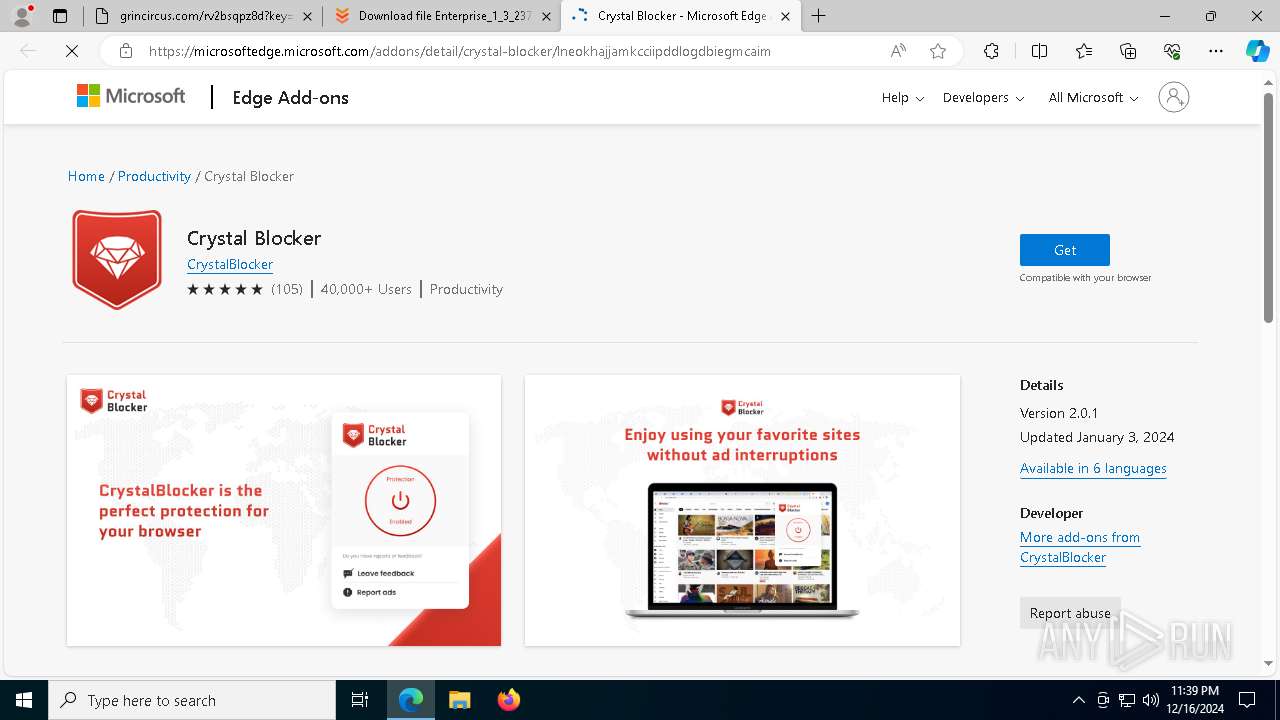Click the Productivity category label under title
This screenshot has height=720, width=1280.
coord(466,289)
